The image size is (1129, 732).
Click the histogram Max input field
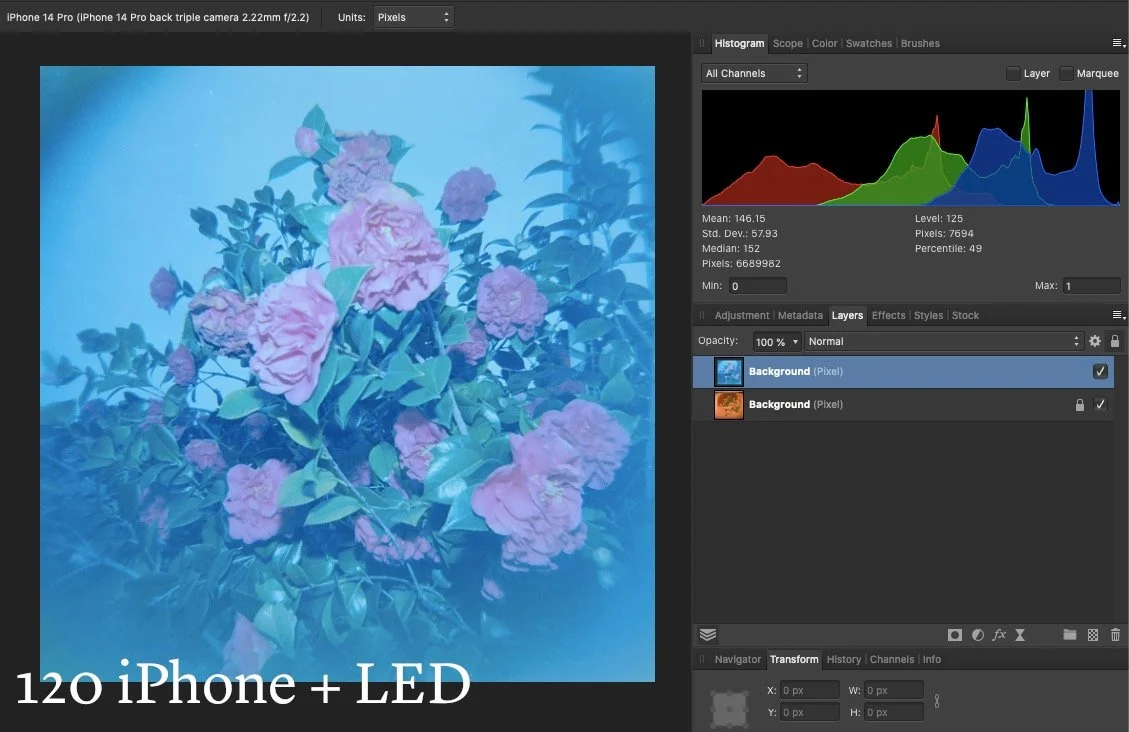(x=1092, y=286)
